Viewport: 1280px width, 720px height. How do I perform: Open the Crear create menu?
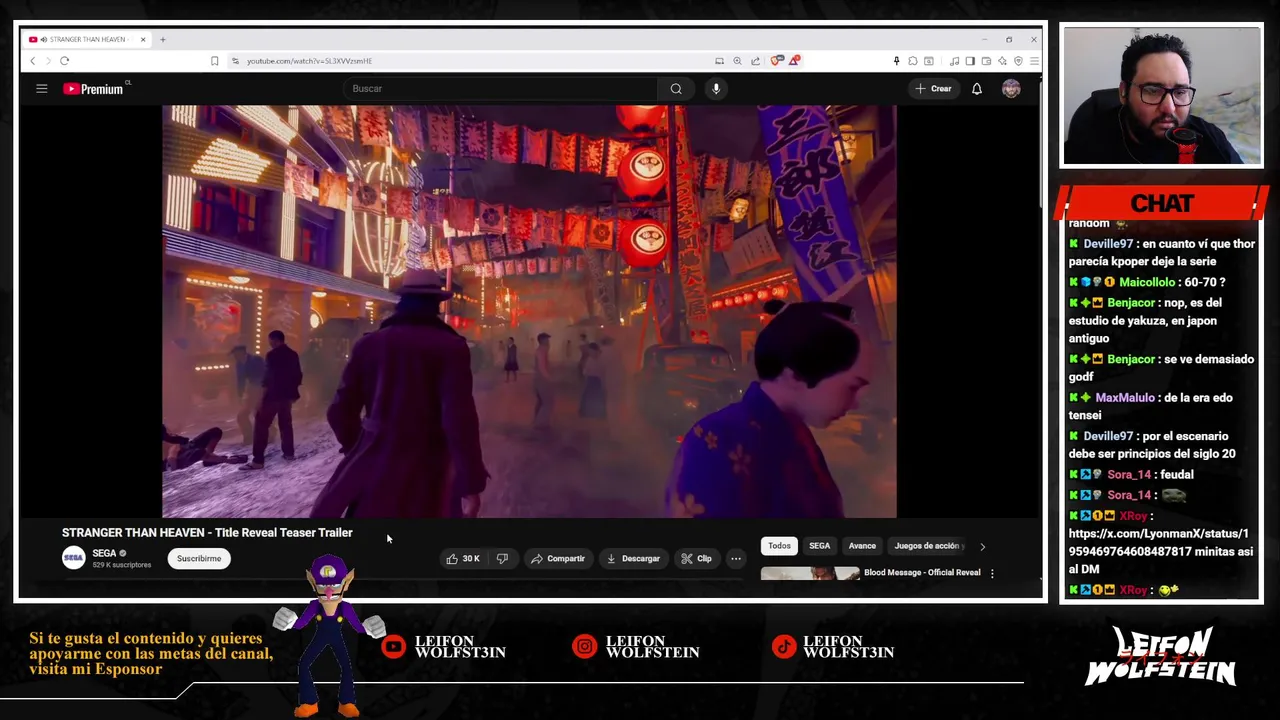[933, 89]
